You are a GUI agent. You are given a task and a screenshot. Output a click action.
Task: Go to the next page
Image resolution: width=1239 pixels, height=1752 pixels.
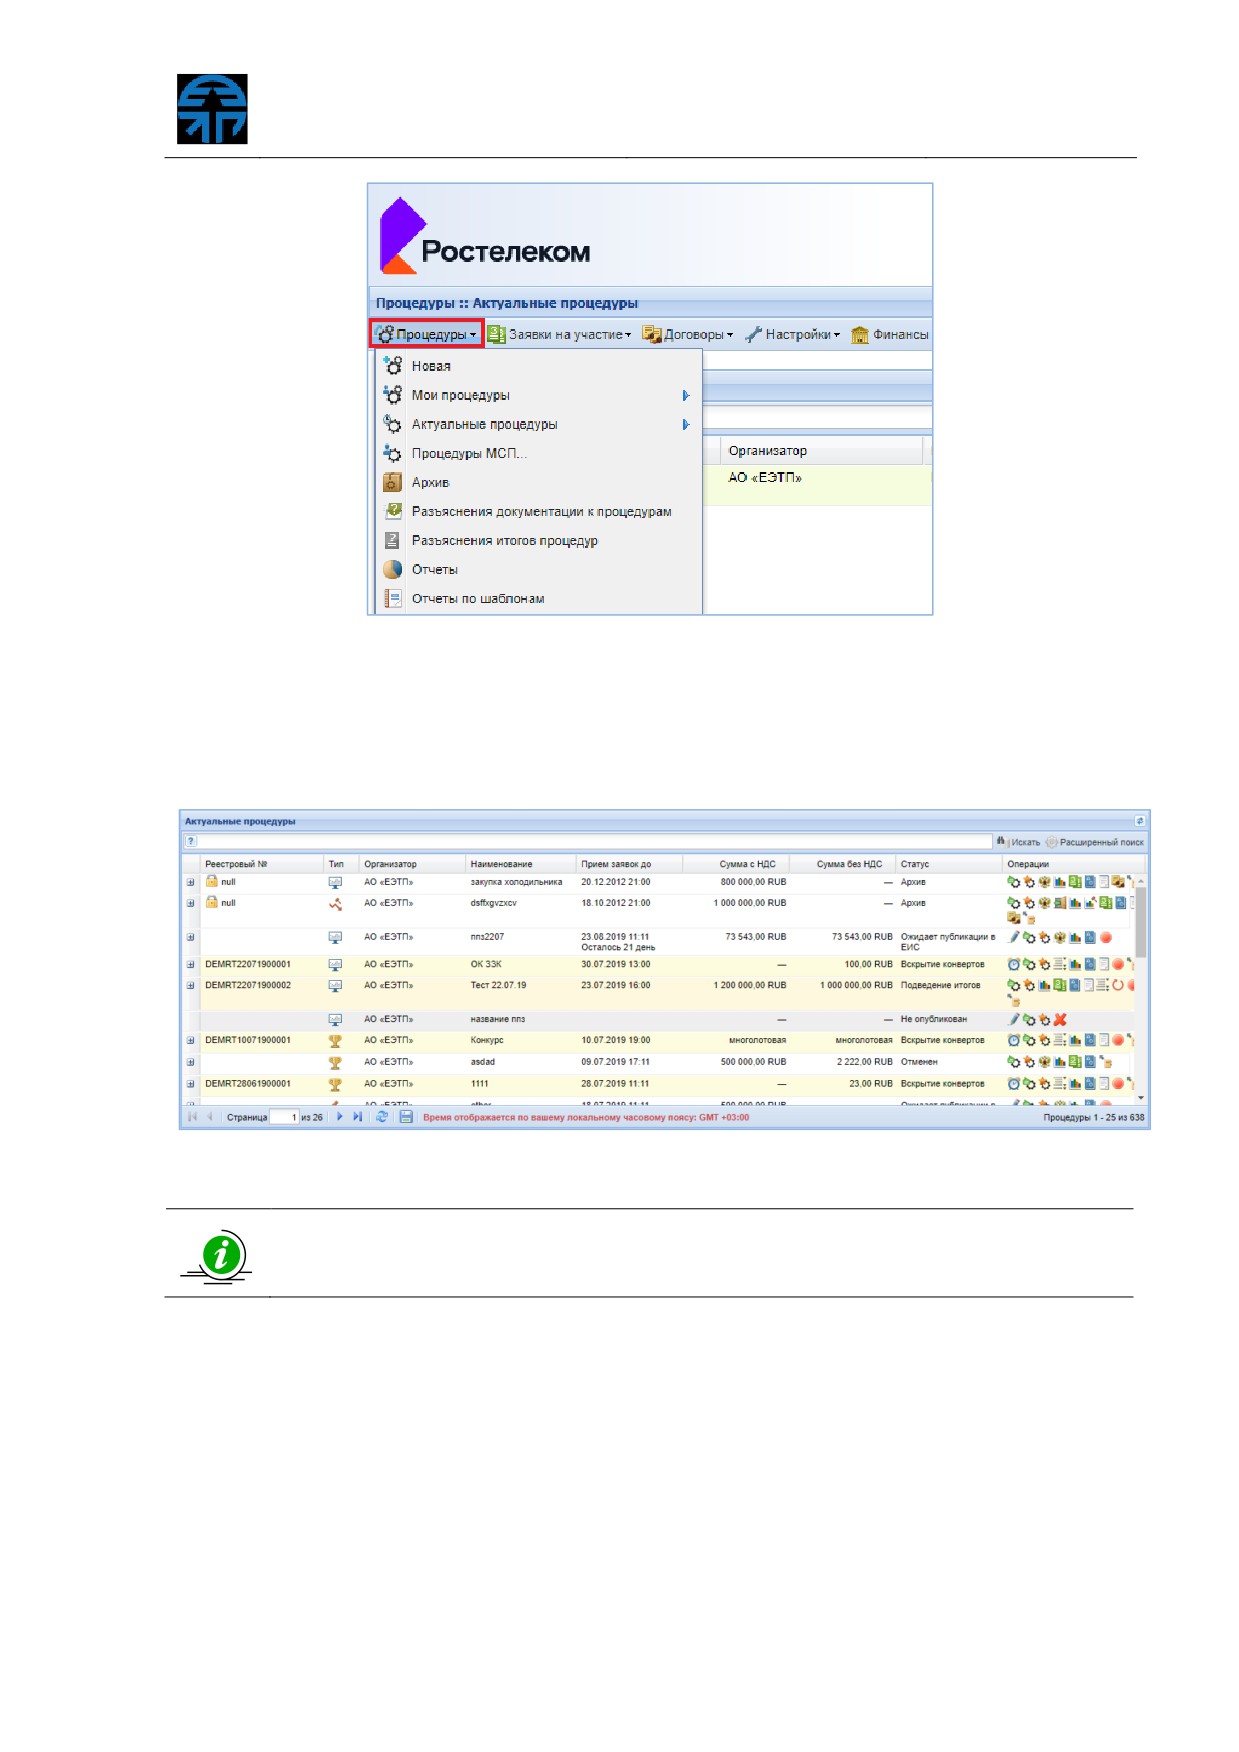[340, 1117]
